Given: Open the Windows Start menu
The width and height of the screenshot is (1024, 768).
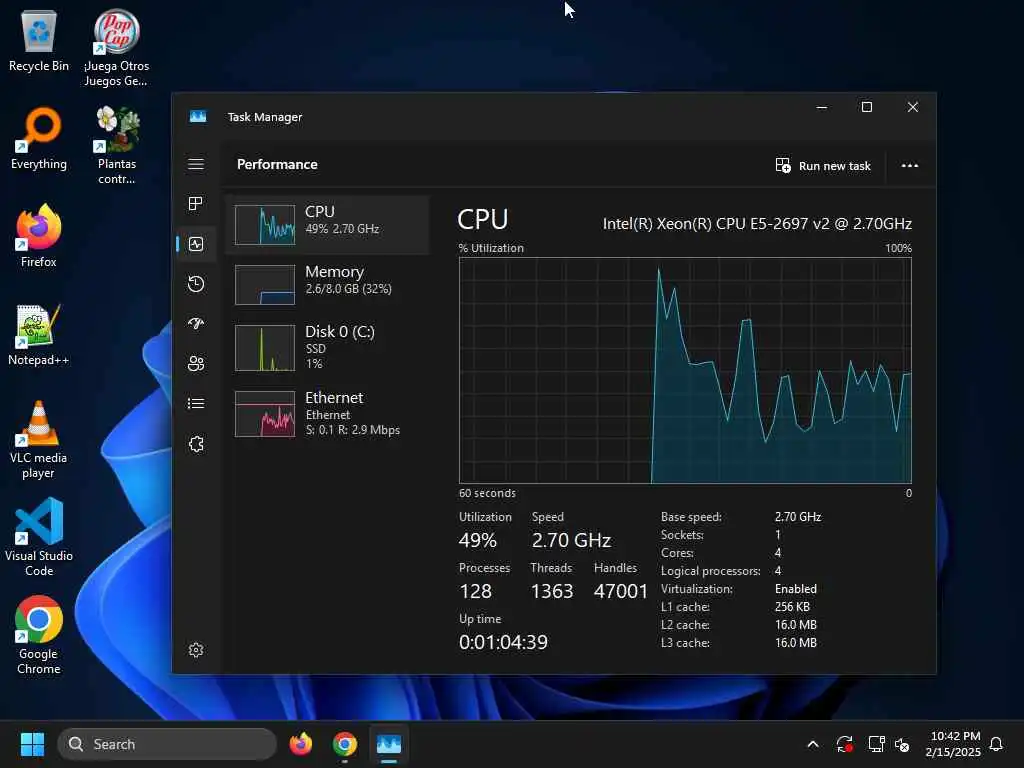Looking at the screenshot, I should coord(32,744).
